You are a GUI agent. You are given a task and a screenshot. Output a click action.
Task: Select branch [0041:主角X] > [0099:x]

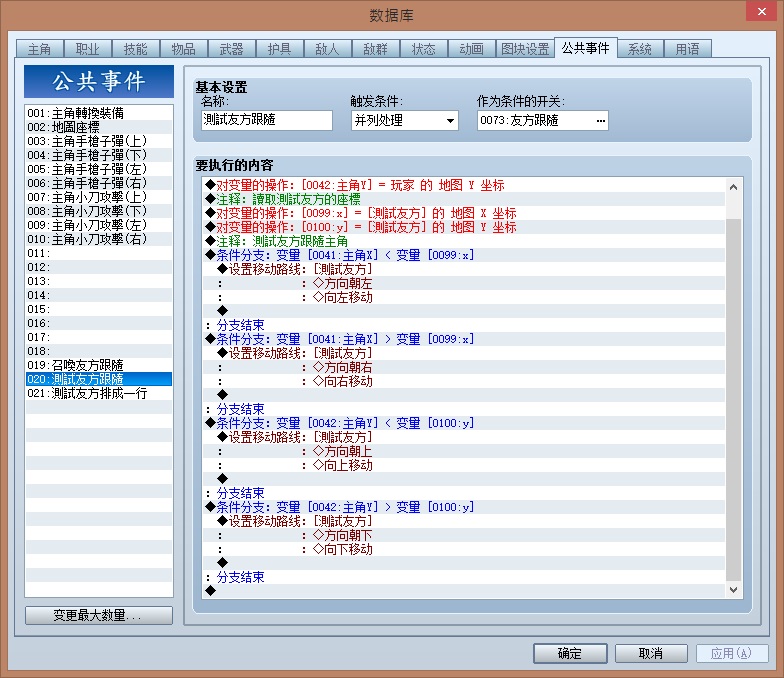464,339
